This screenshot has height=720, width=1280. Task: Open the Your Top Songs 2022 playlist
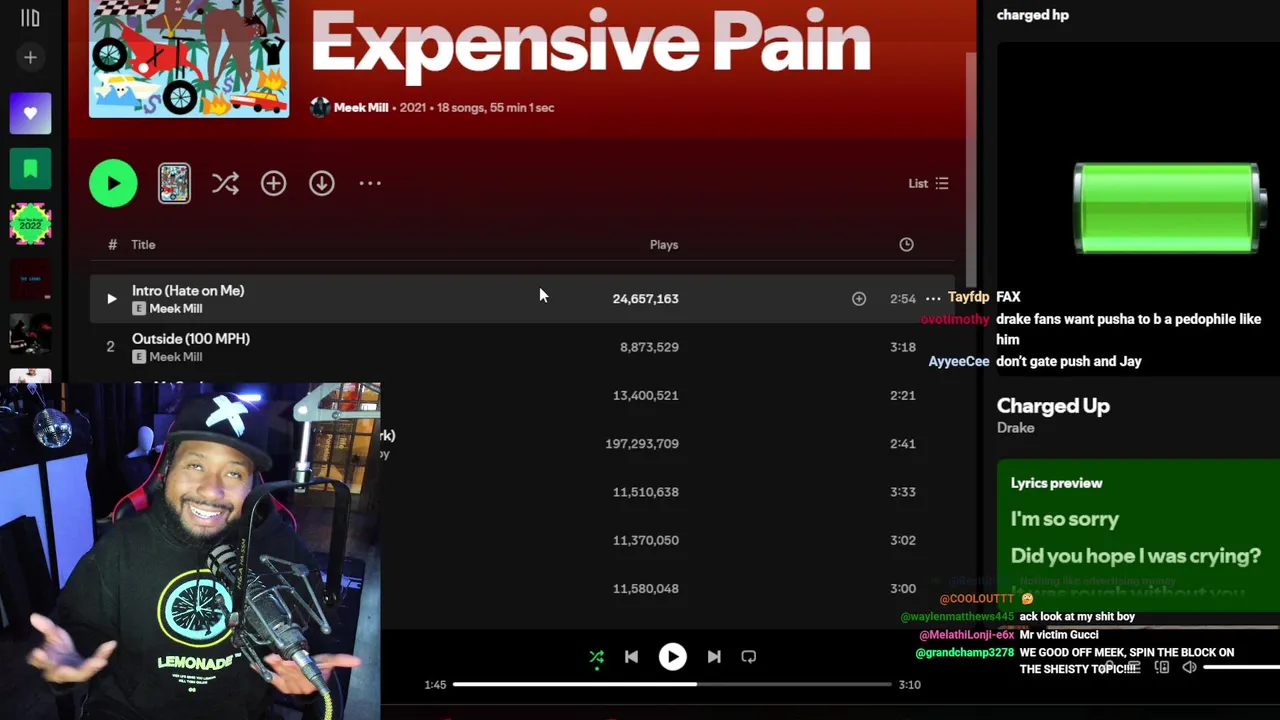coord(30,223)
